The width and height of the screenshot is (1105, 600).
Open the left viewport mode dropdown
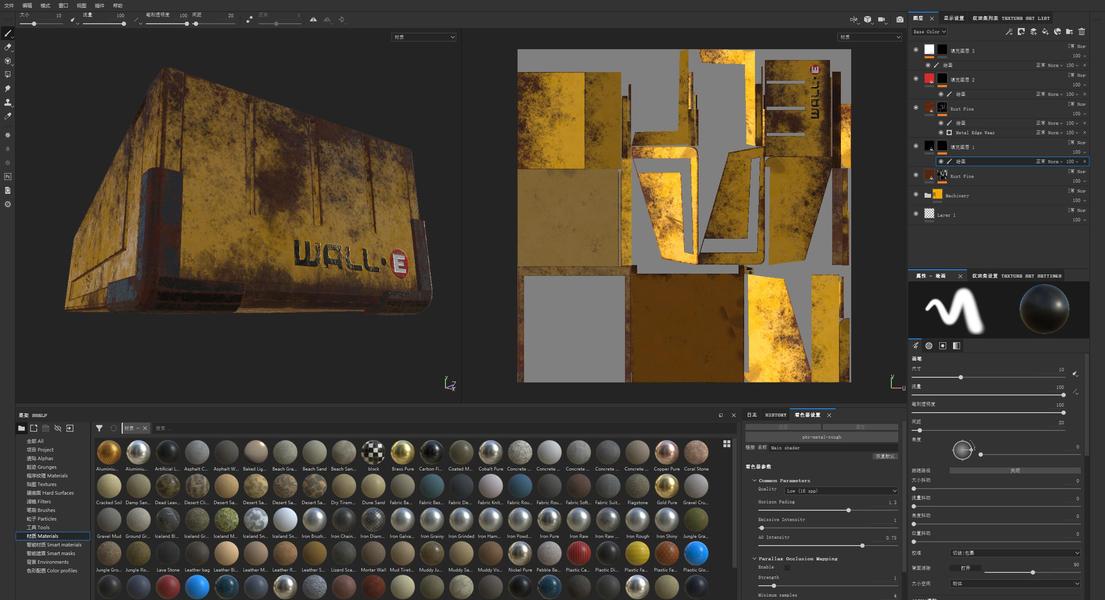point(424,37)
